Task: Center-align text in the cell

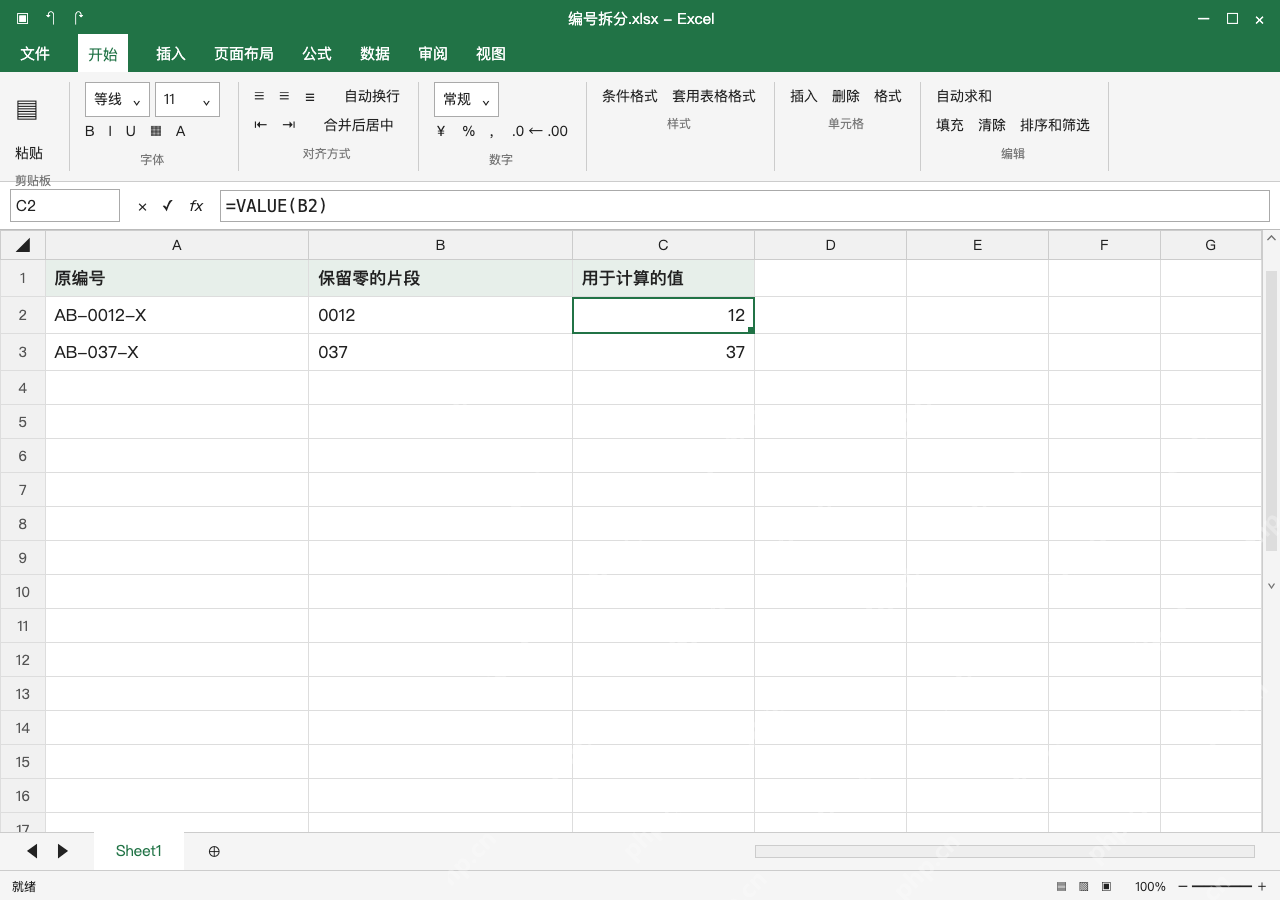Action: pyautogui.click(x=284, y=96)
